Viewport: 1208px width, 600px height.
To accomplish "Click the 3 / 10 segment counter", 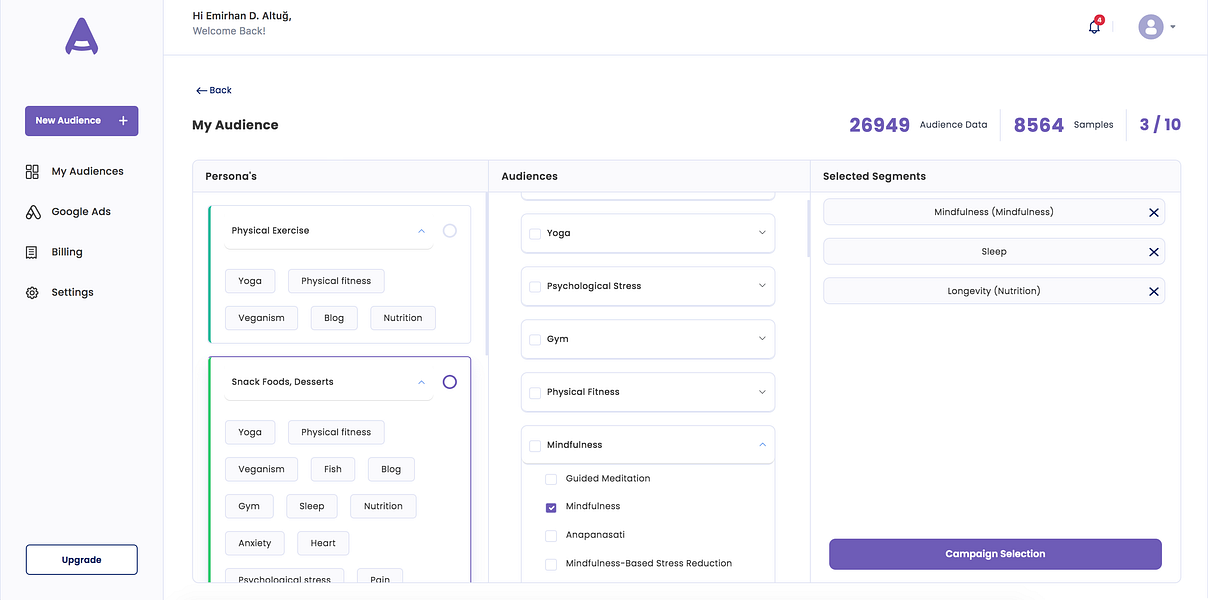I will (1160, 125).
